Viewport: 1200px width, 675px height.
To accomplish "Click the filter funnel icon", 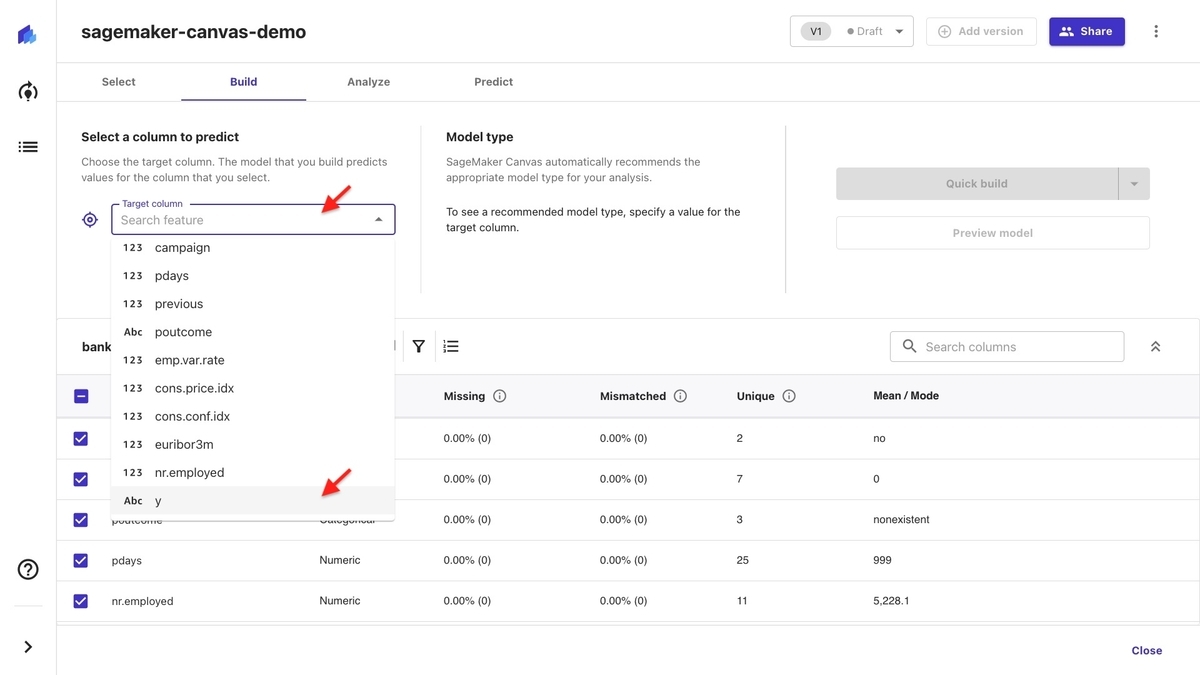I will click(x=419, y=347).
